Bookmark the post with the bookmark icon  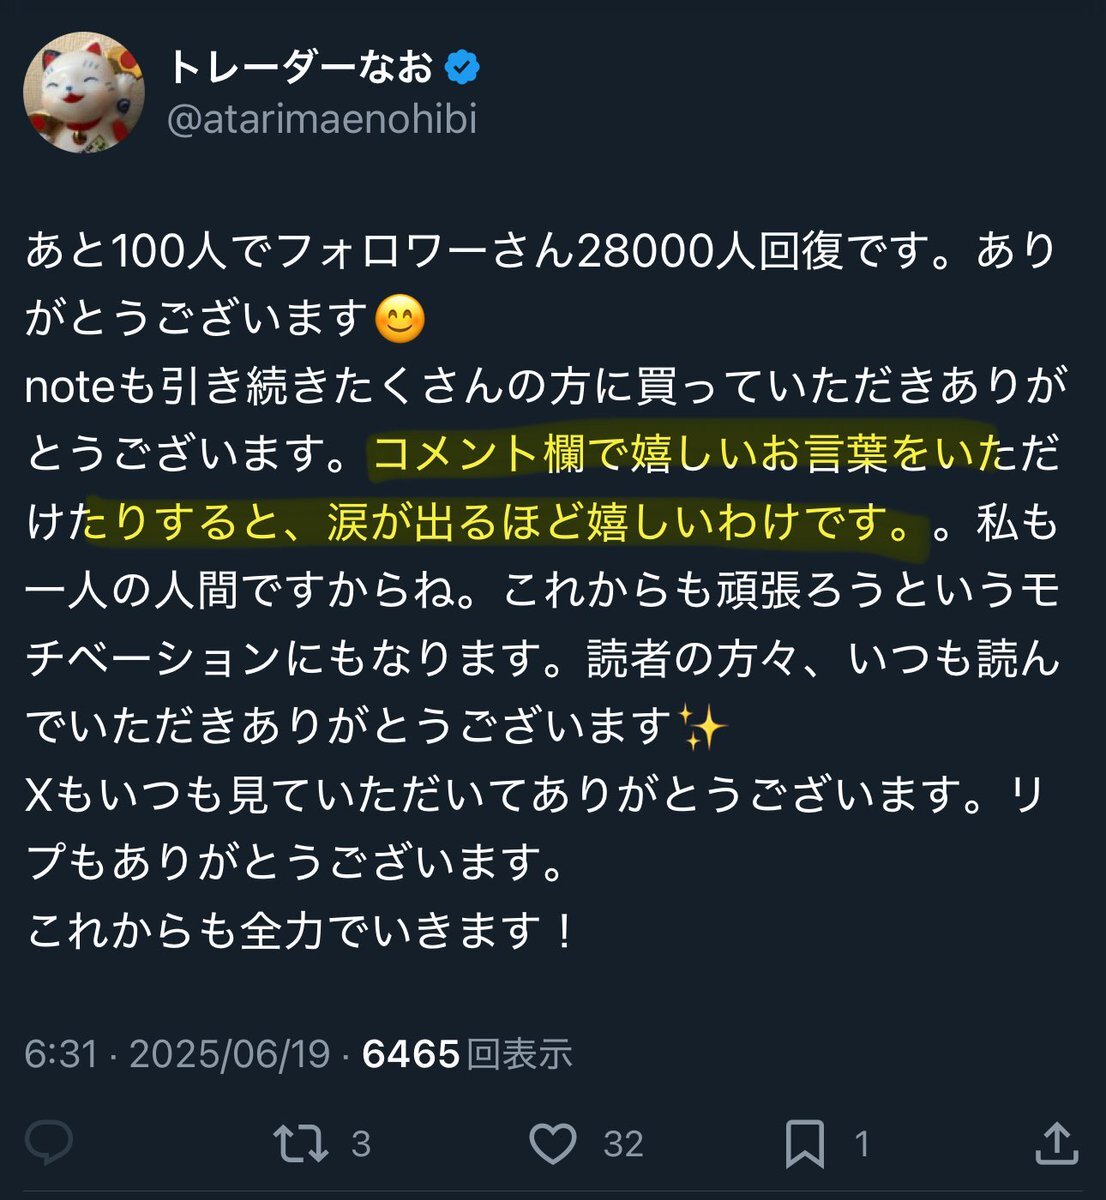(x=805, y=1144)
